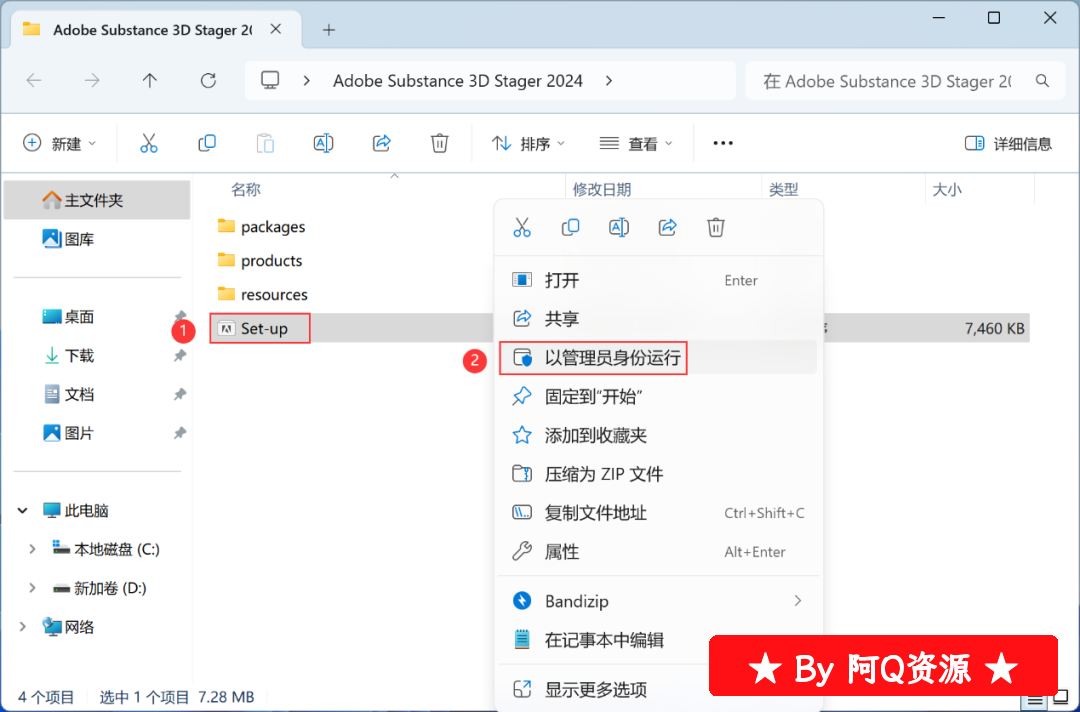Click the Rename icon in the Explorer toolbar
This screenshot has width=1080, height=712.
click(x=323, y=143)
